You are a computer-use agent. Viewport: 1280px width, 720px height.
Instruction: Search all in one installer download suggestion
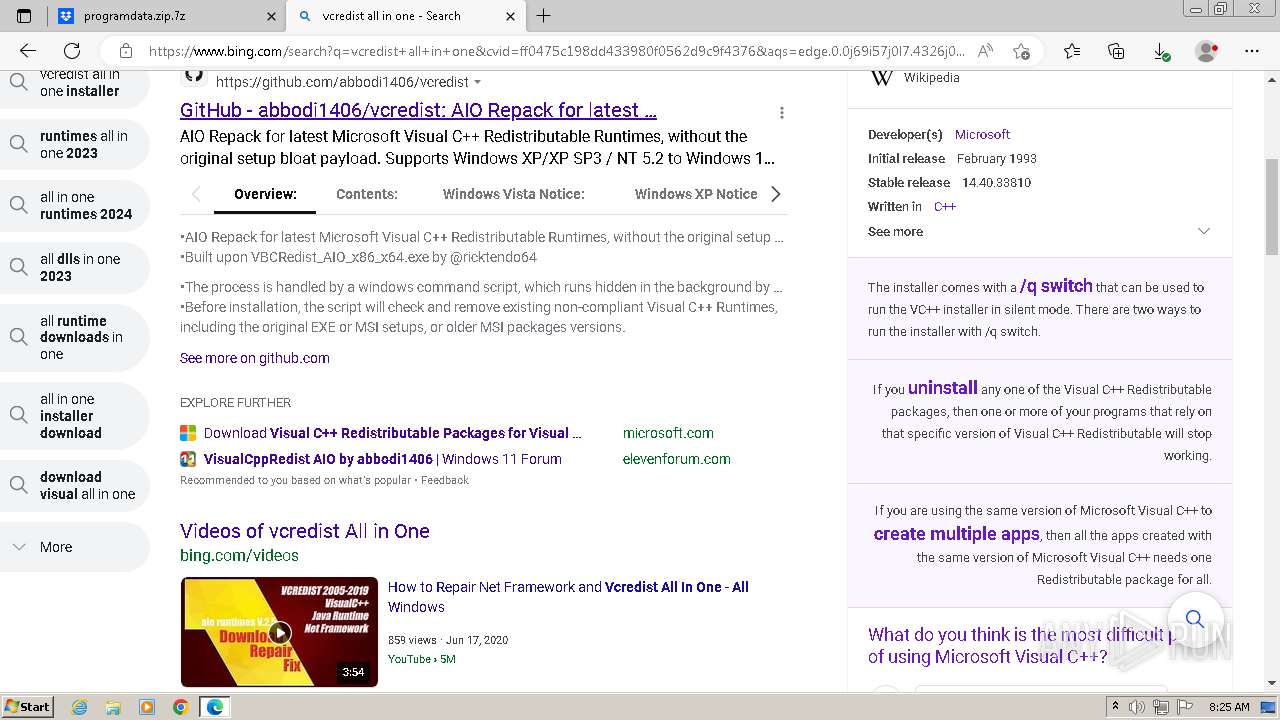(74, 416)
